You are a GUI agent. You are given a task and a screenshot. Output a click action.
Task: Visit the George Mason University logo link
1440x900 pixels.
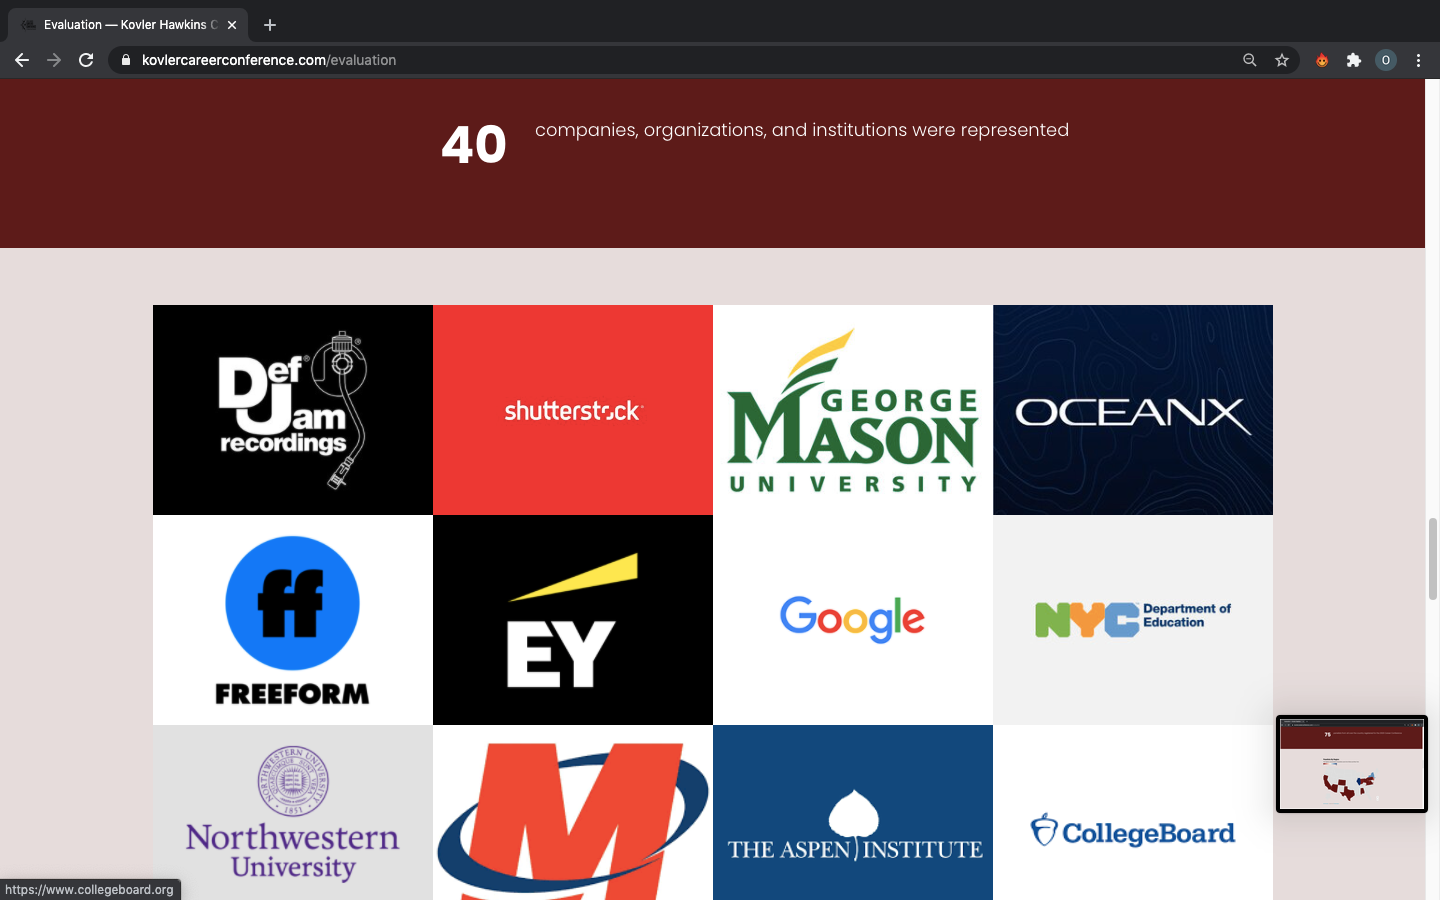coord(853,410)
